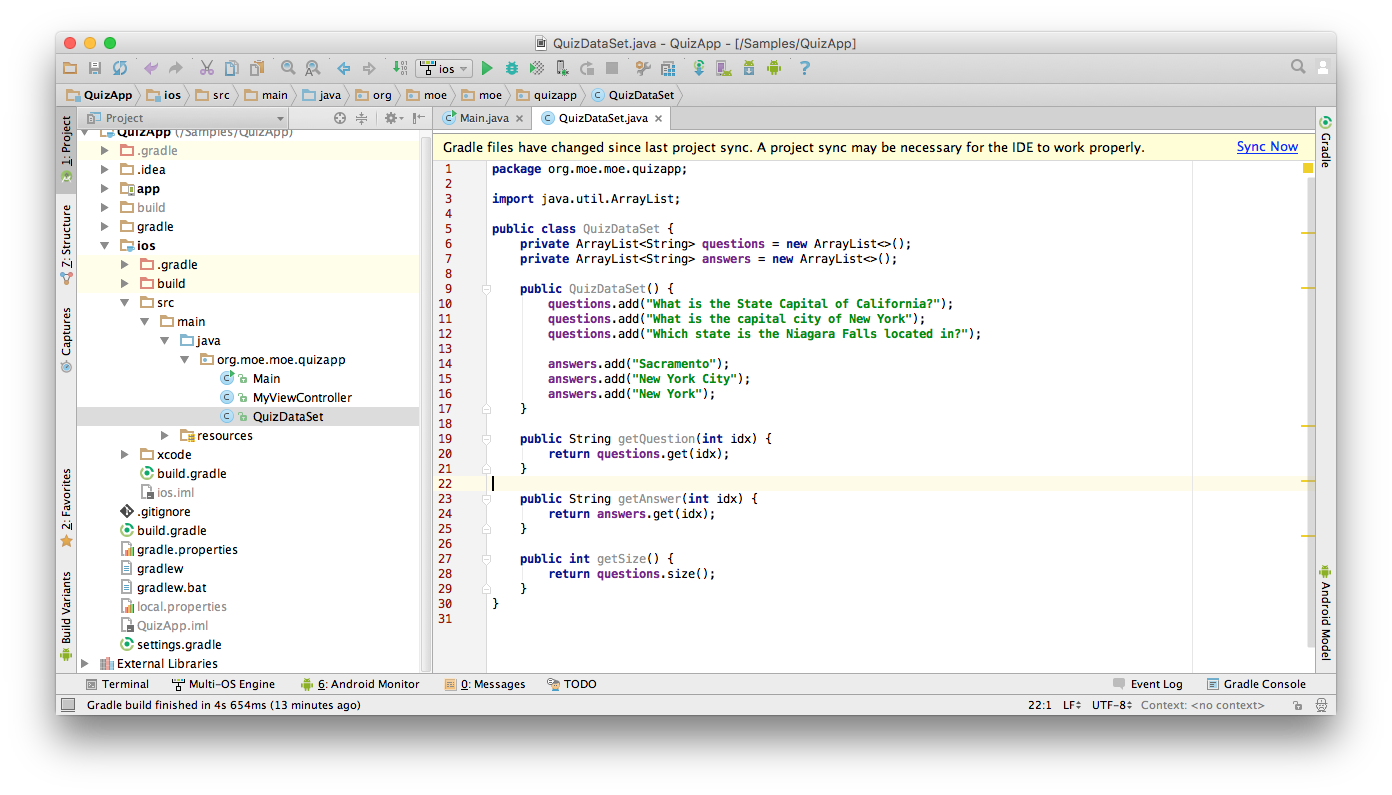1392x795 pixels.
Task: Open Android Device Monitor icon
Action: (x=773, y=68)
